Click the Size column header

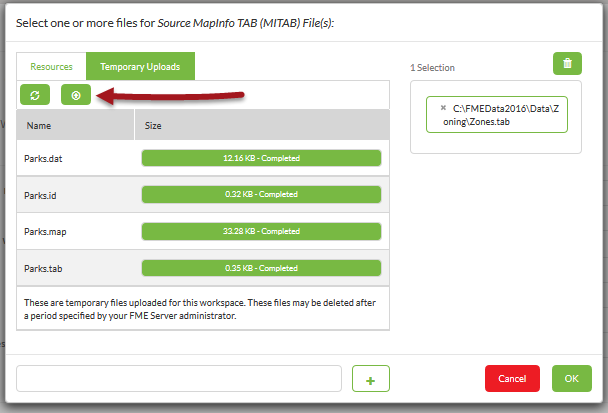coord(153,126)
